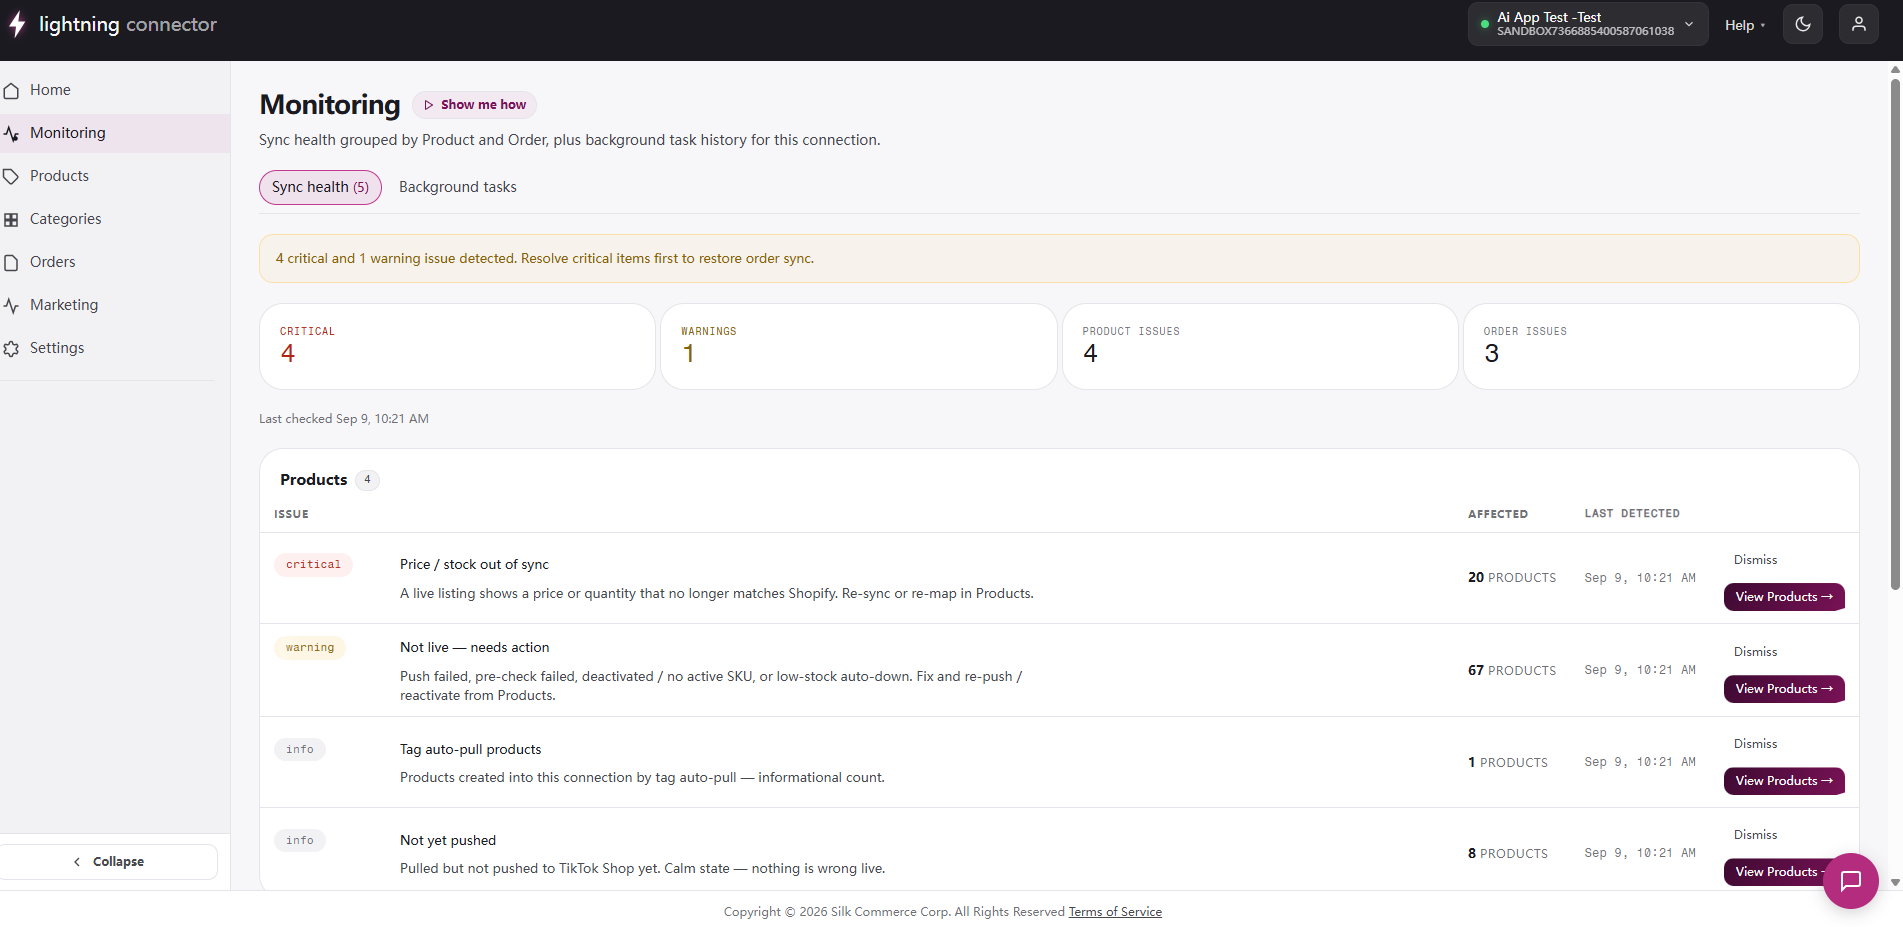Switch to the Background tasks tab
The height and width of the screenshot is (927, 1903).
(x=458, y=187)
